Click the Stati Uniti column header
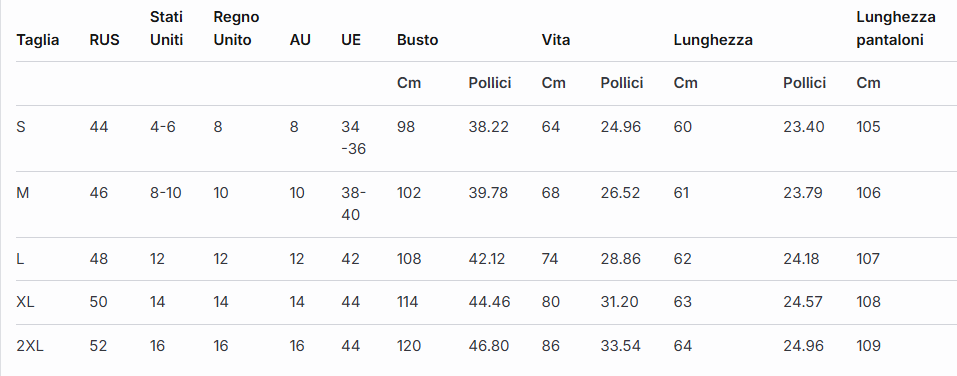This screenshot has width=957, height=376. tap(167, 29)
